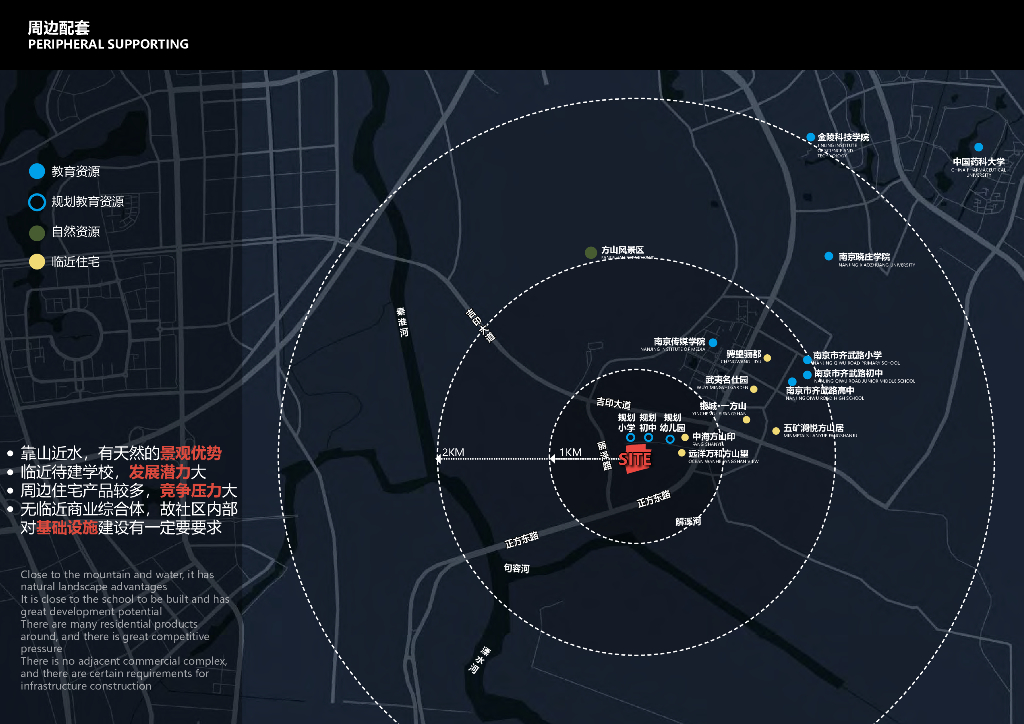Click the 解溪河 river label
The image size is (1024, 724).
pos(688,522)
